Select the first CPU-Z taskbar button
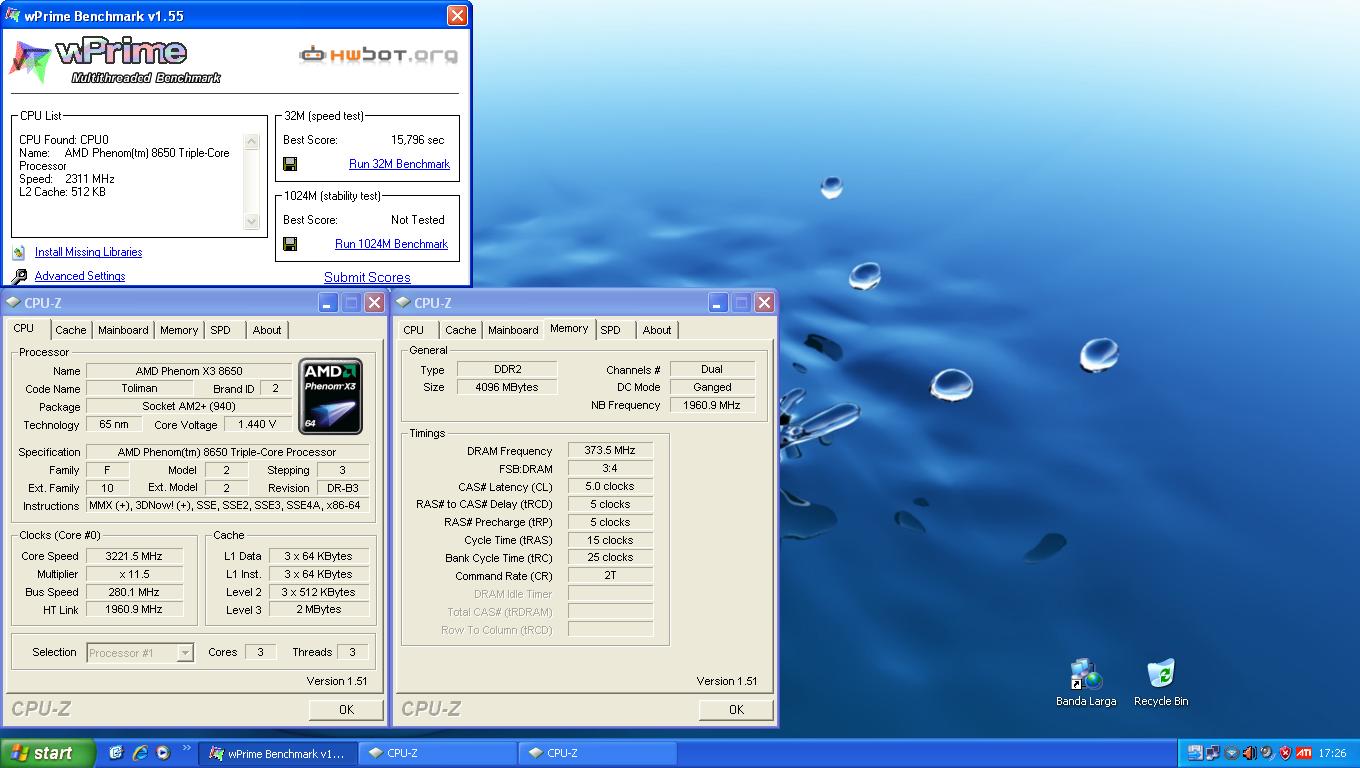The height and width of the screenshot is (768, 1360). pyautogui.click(x=437, y=753)
